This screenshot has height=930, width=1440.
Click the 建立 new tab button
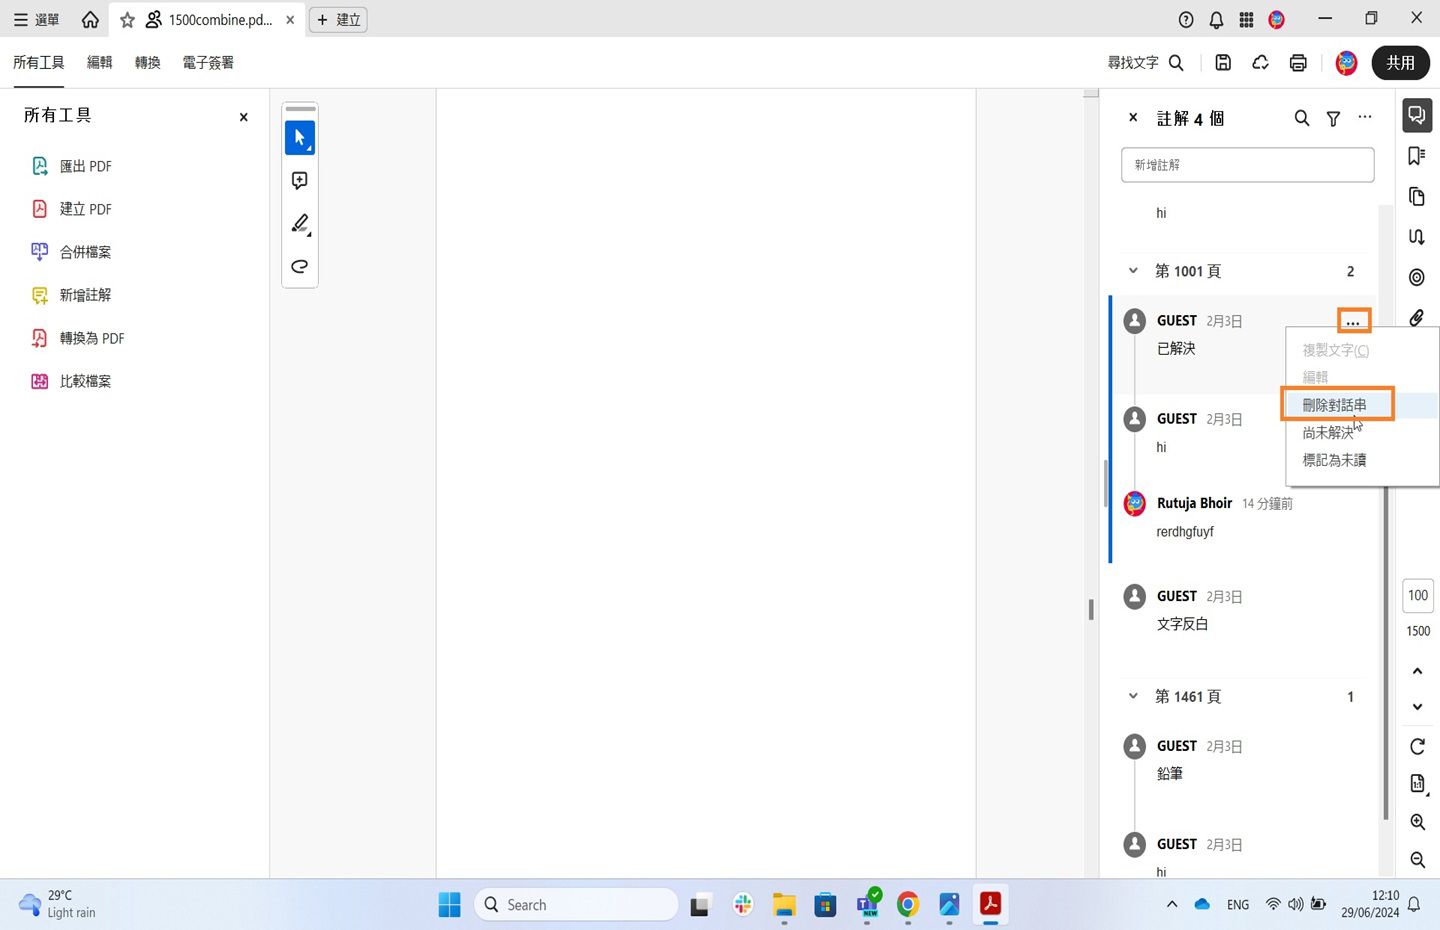[338, 19]
